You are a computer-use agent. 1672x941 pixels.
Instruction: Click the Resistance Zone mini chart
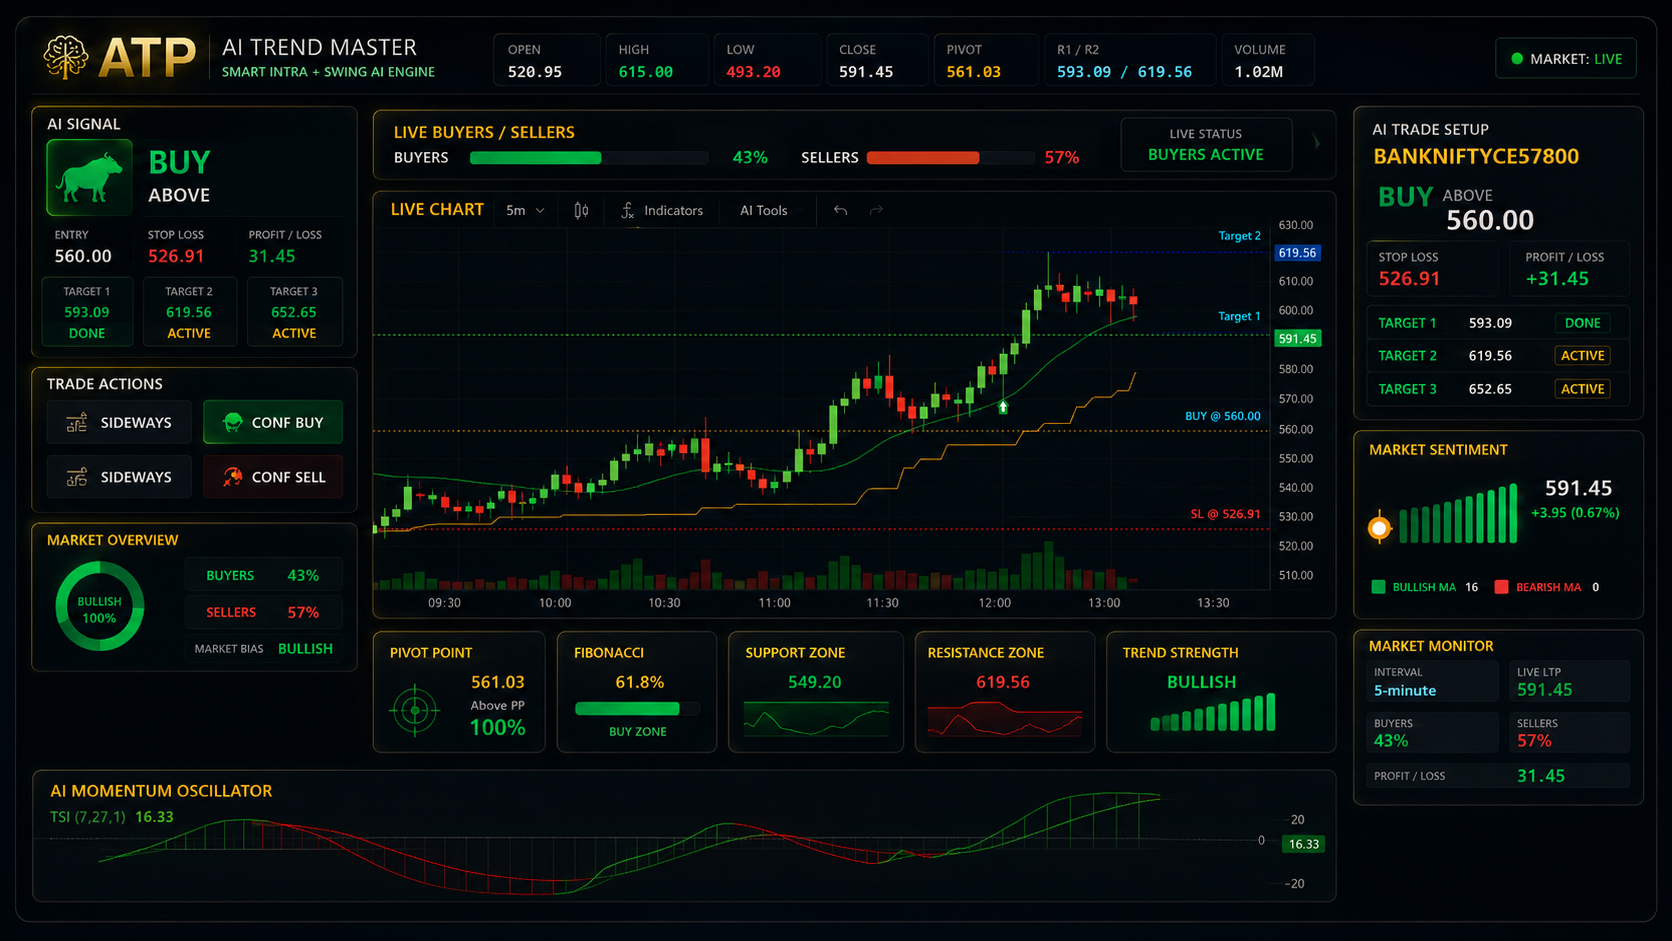(1004, 719)
